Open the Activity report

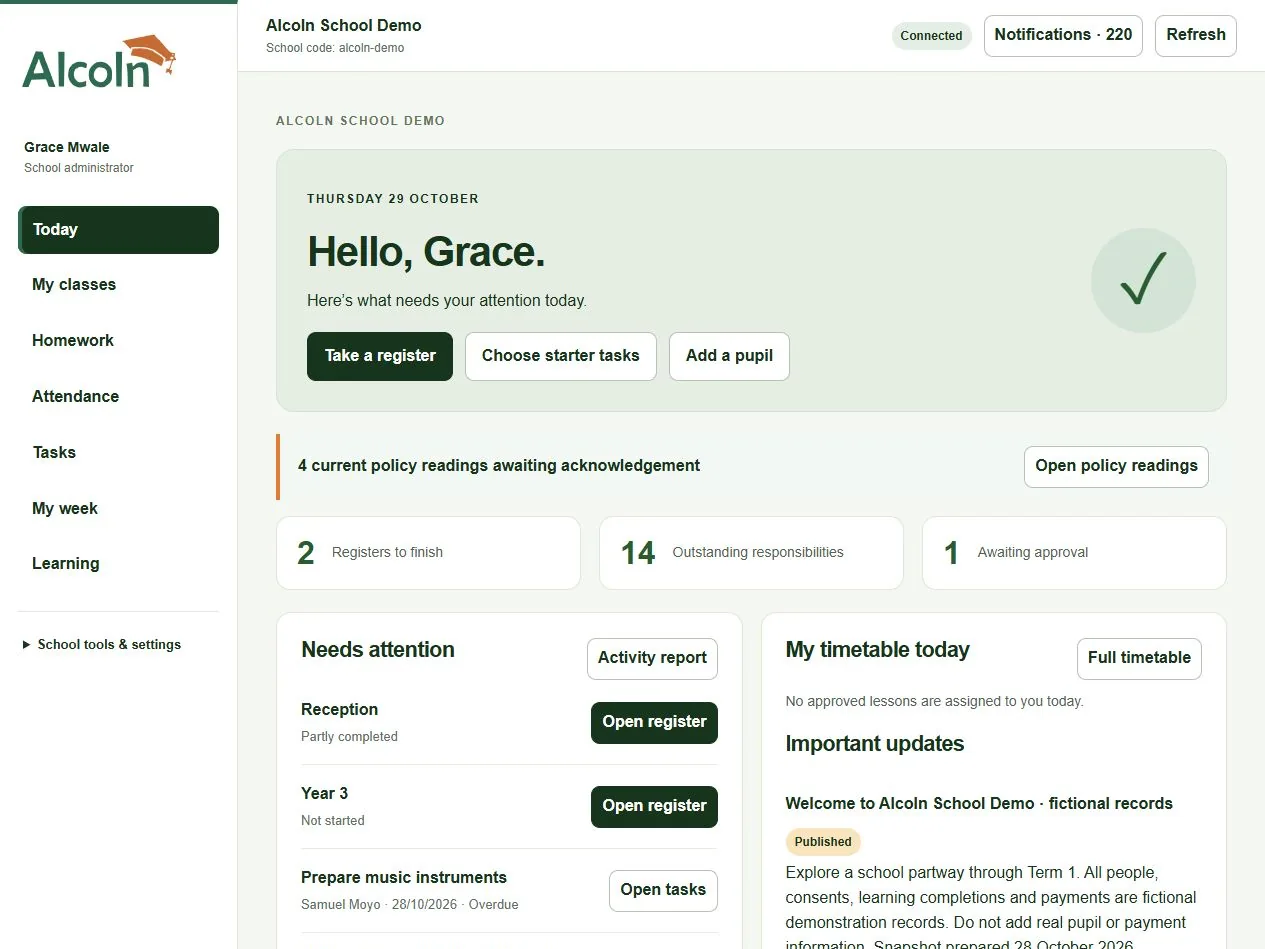pyautogui.click(x=652, y=659)
